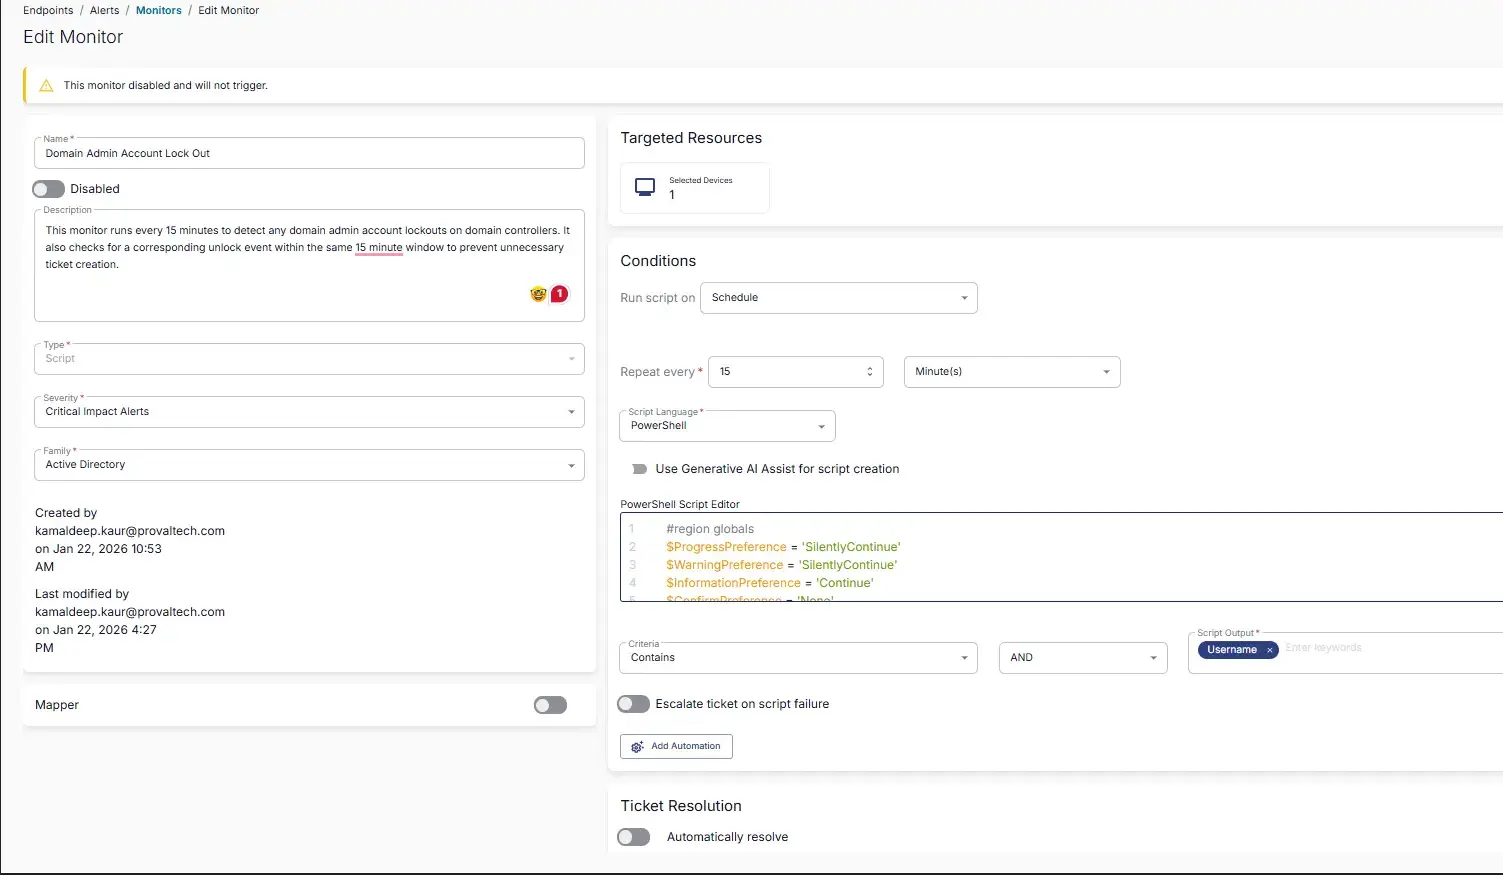Click the warning triangle icon in banner

click(46, 86)
